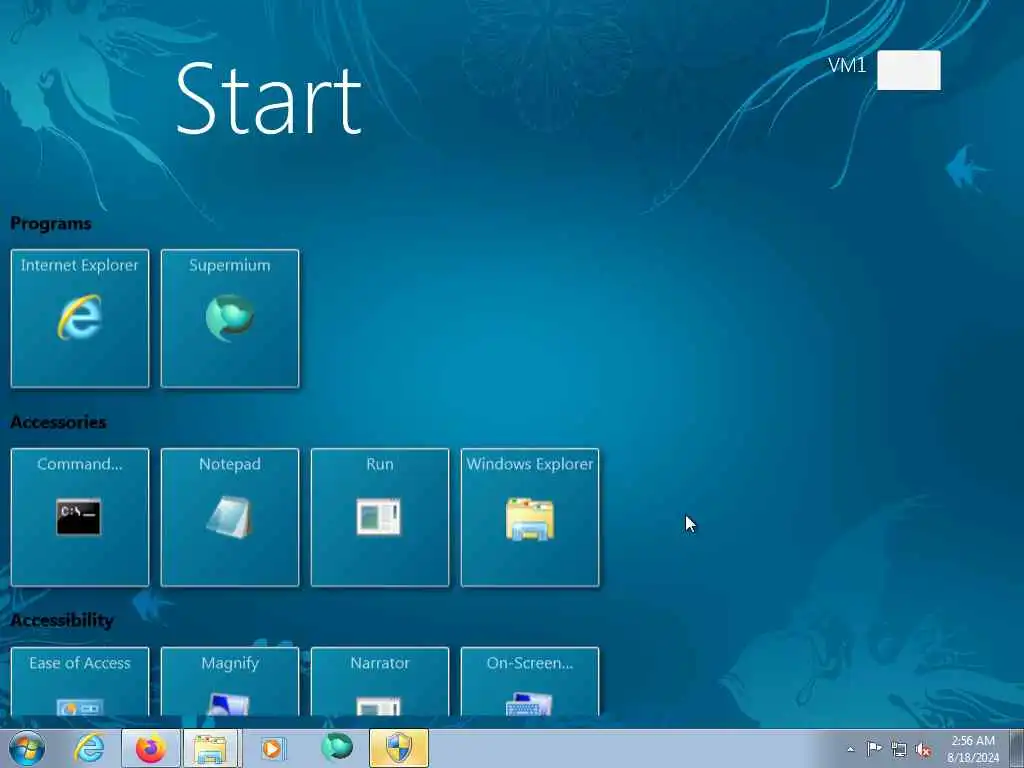
Task: Open the Run tile
Action: tap(380, 517)
